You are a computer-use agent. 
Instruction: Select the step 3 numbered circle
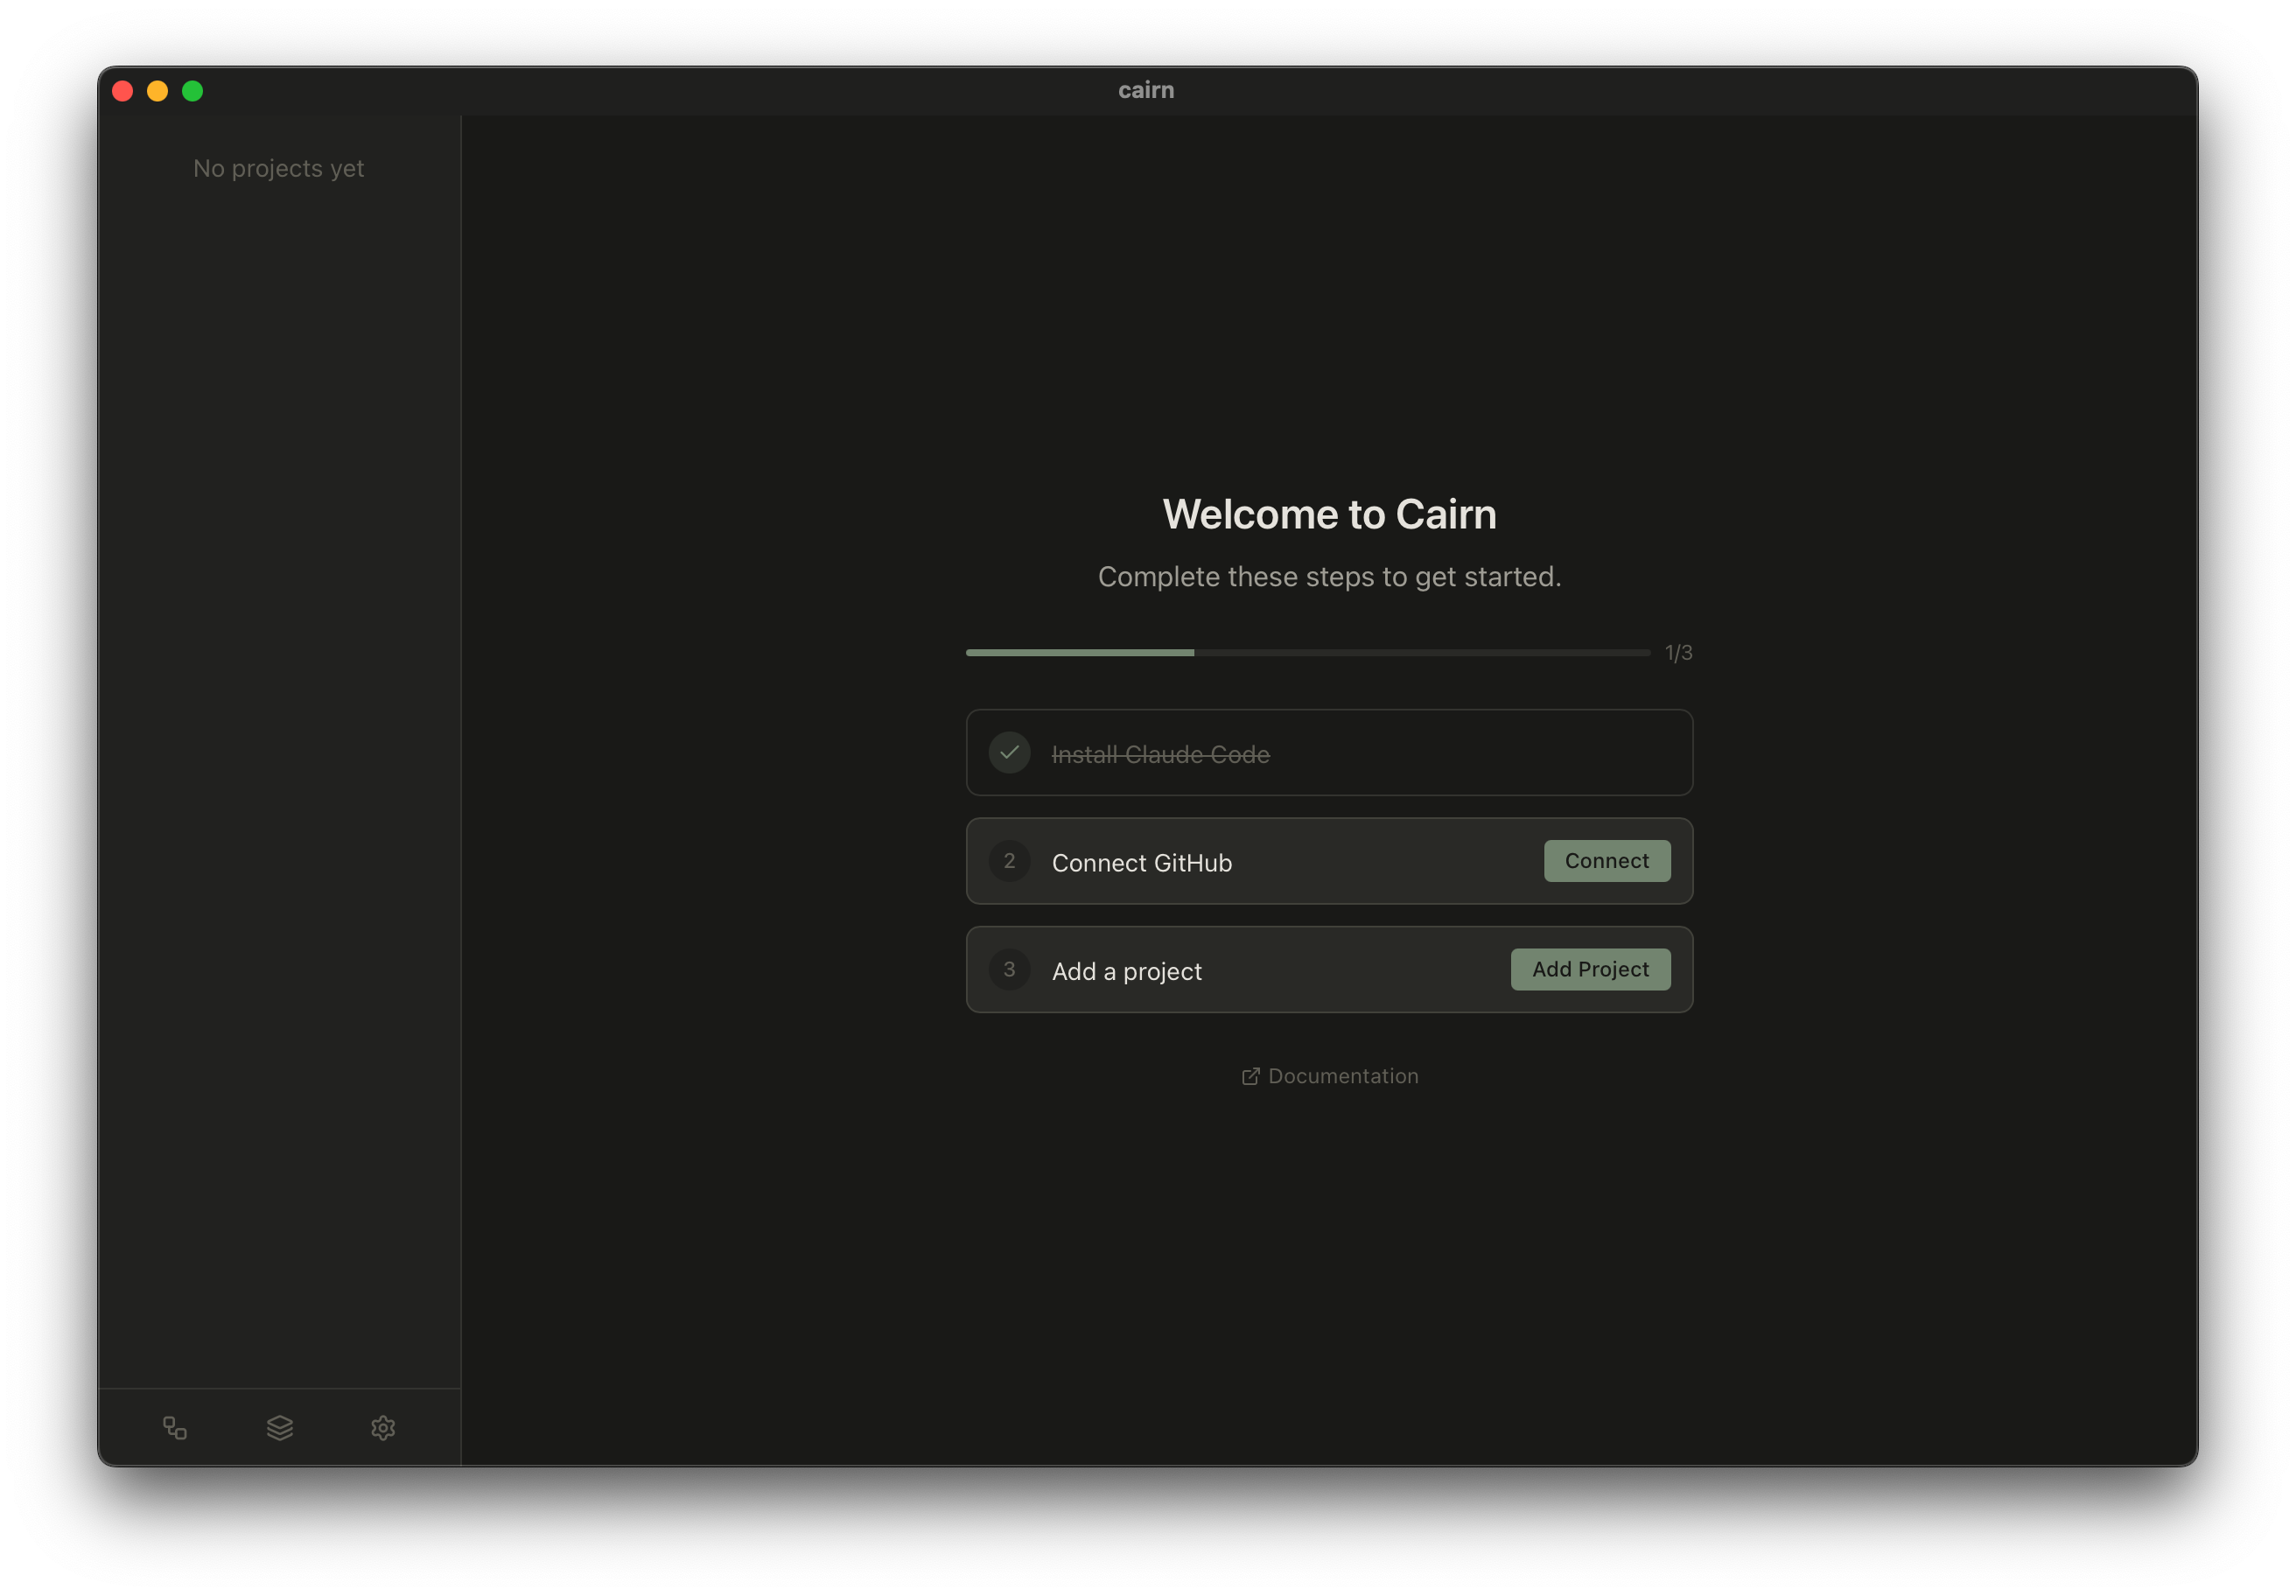1010,969
